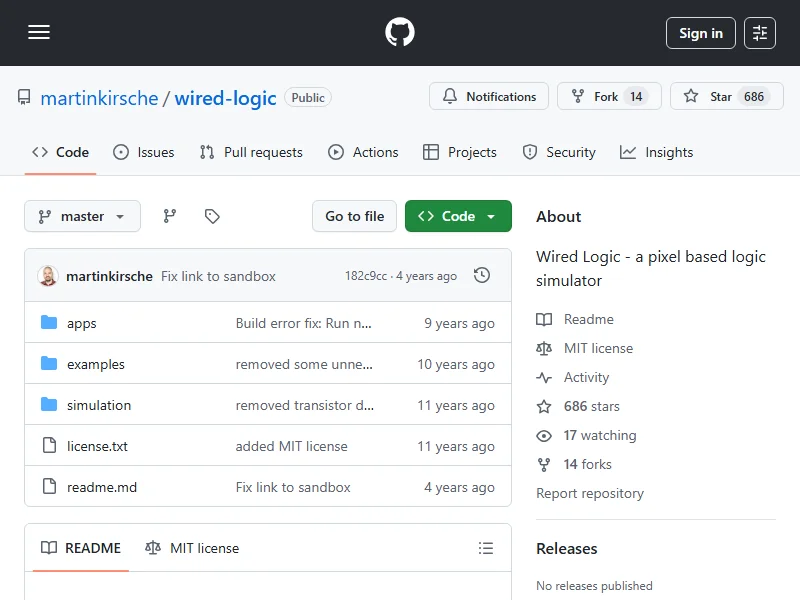The width and height of the screenshot is (800, 600).
Task: Open the hamburger navigation menu
Action: [x=39, y=33]
